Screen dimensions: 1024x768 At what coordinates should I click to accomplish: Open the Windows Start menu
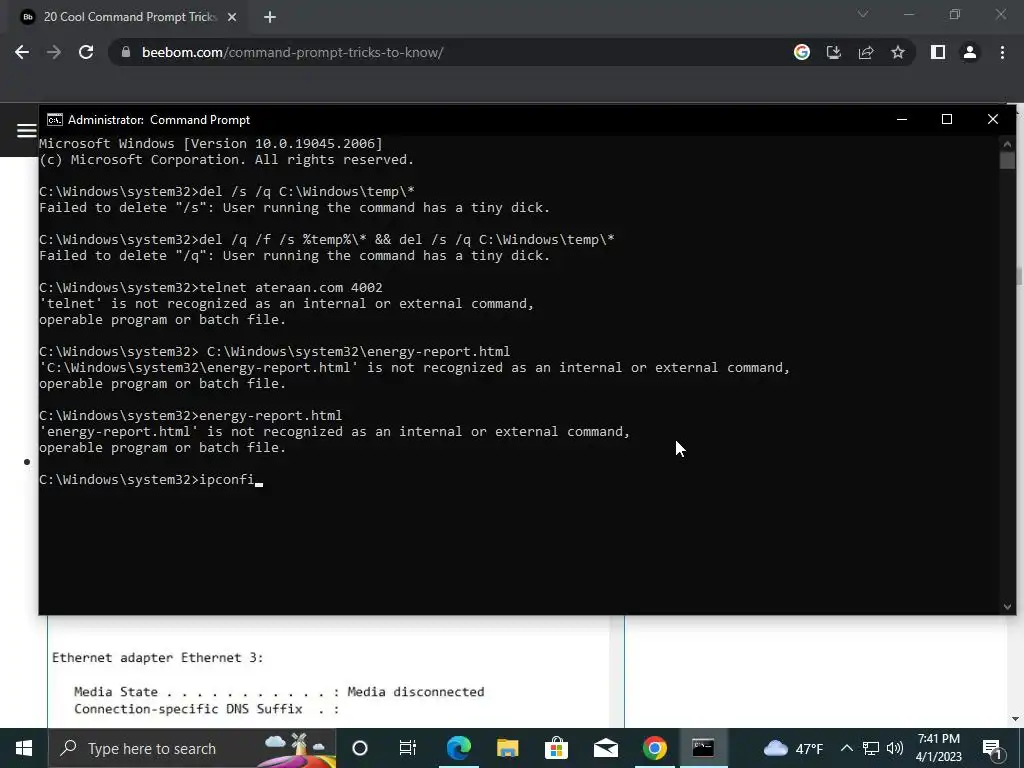[x=24, y=748]
